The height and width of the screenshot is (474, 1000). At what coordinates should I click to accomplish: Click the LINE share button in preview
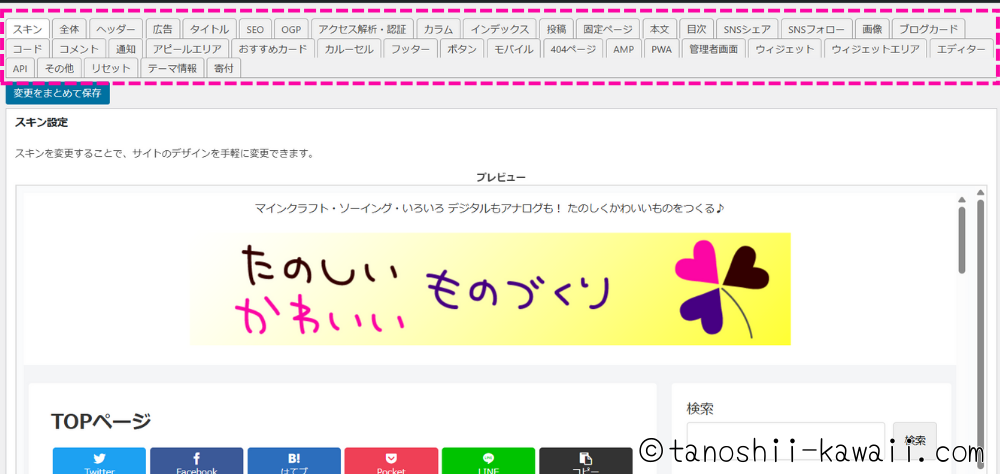(x=489, y=461)
